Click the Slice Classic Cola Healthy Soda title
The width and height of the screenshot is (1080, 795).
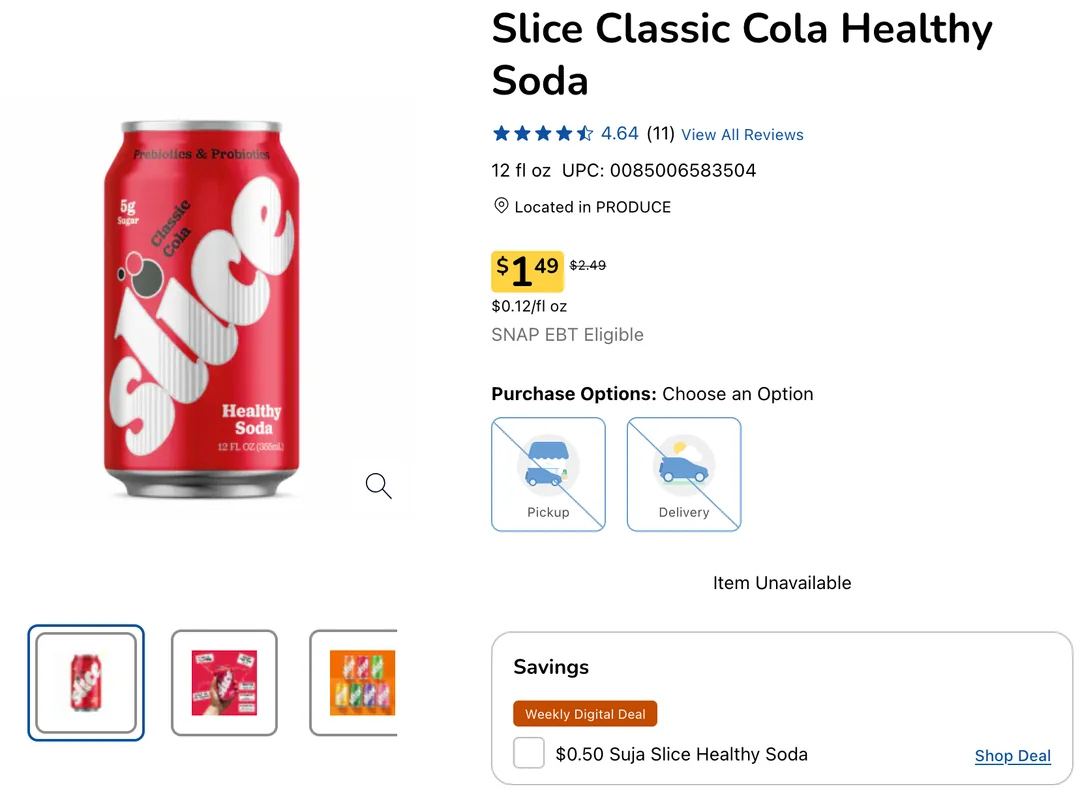tap(741, 54)
